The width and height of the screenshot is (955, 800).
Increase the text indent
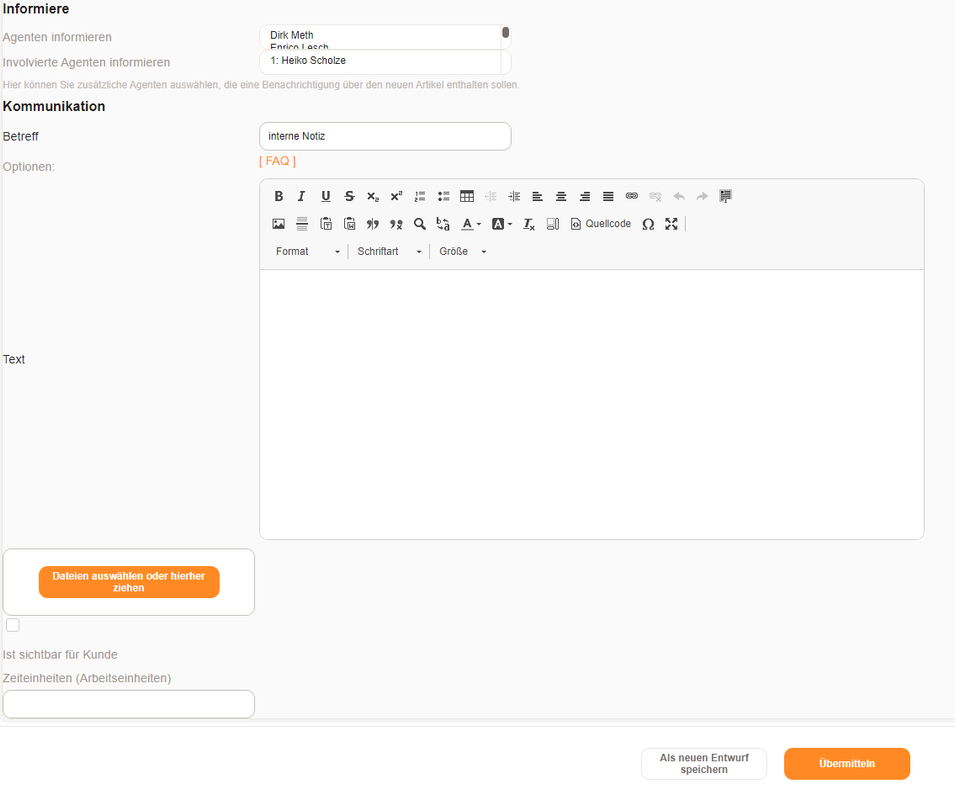coord(514,196)
